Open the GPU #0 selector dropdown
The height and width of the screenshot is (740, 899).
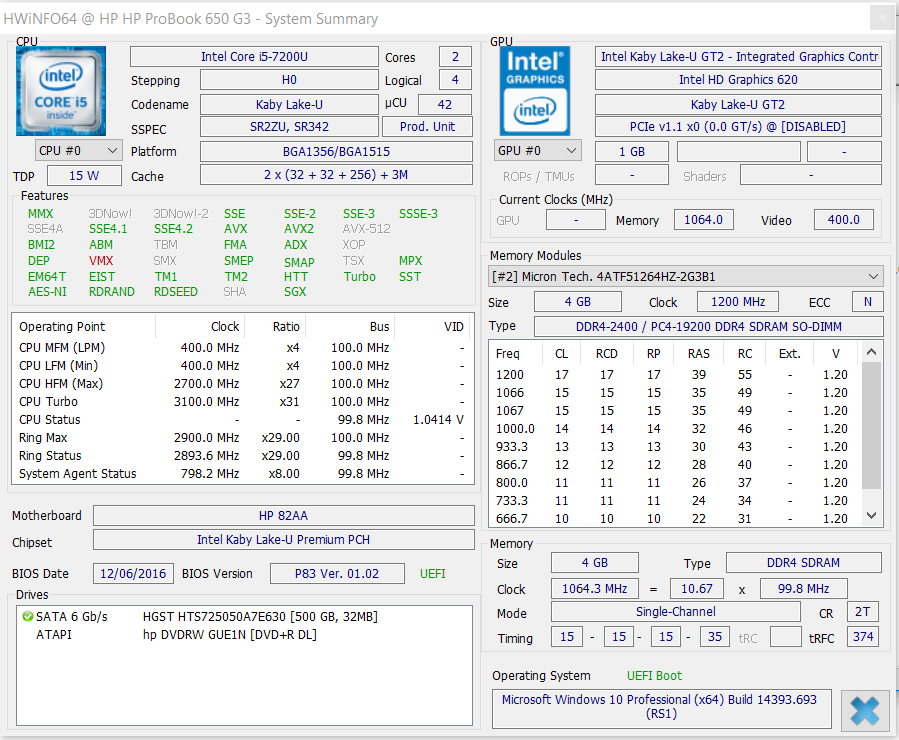tap(538, 151)
